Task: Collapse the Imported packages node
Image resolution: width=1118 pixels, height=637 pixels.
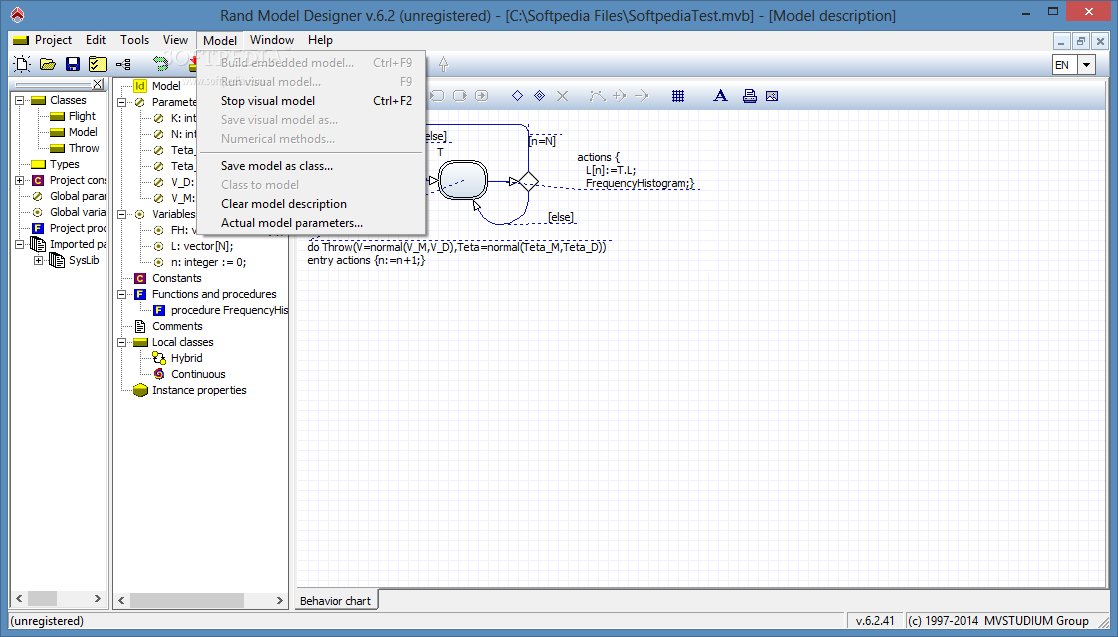Action: [20, 244]
